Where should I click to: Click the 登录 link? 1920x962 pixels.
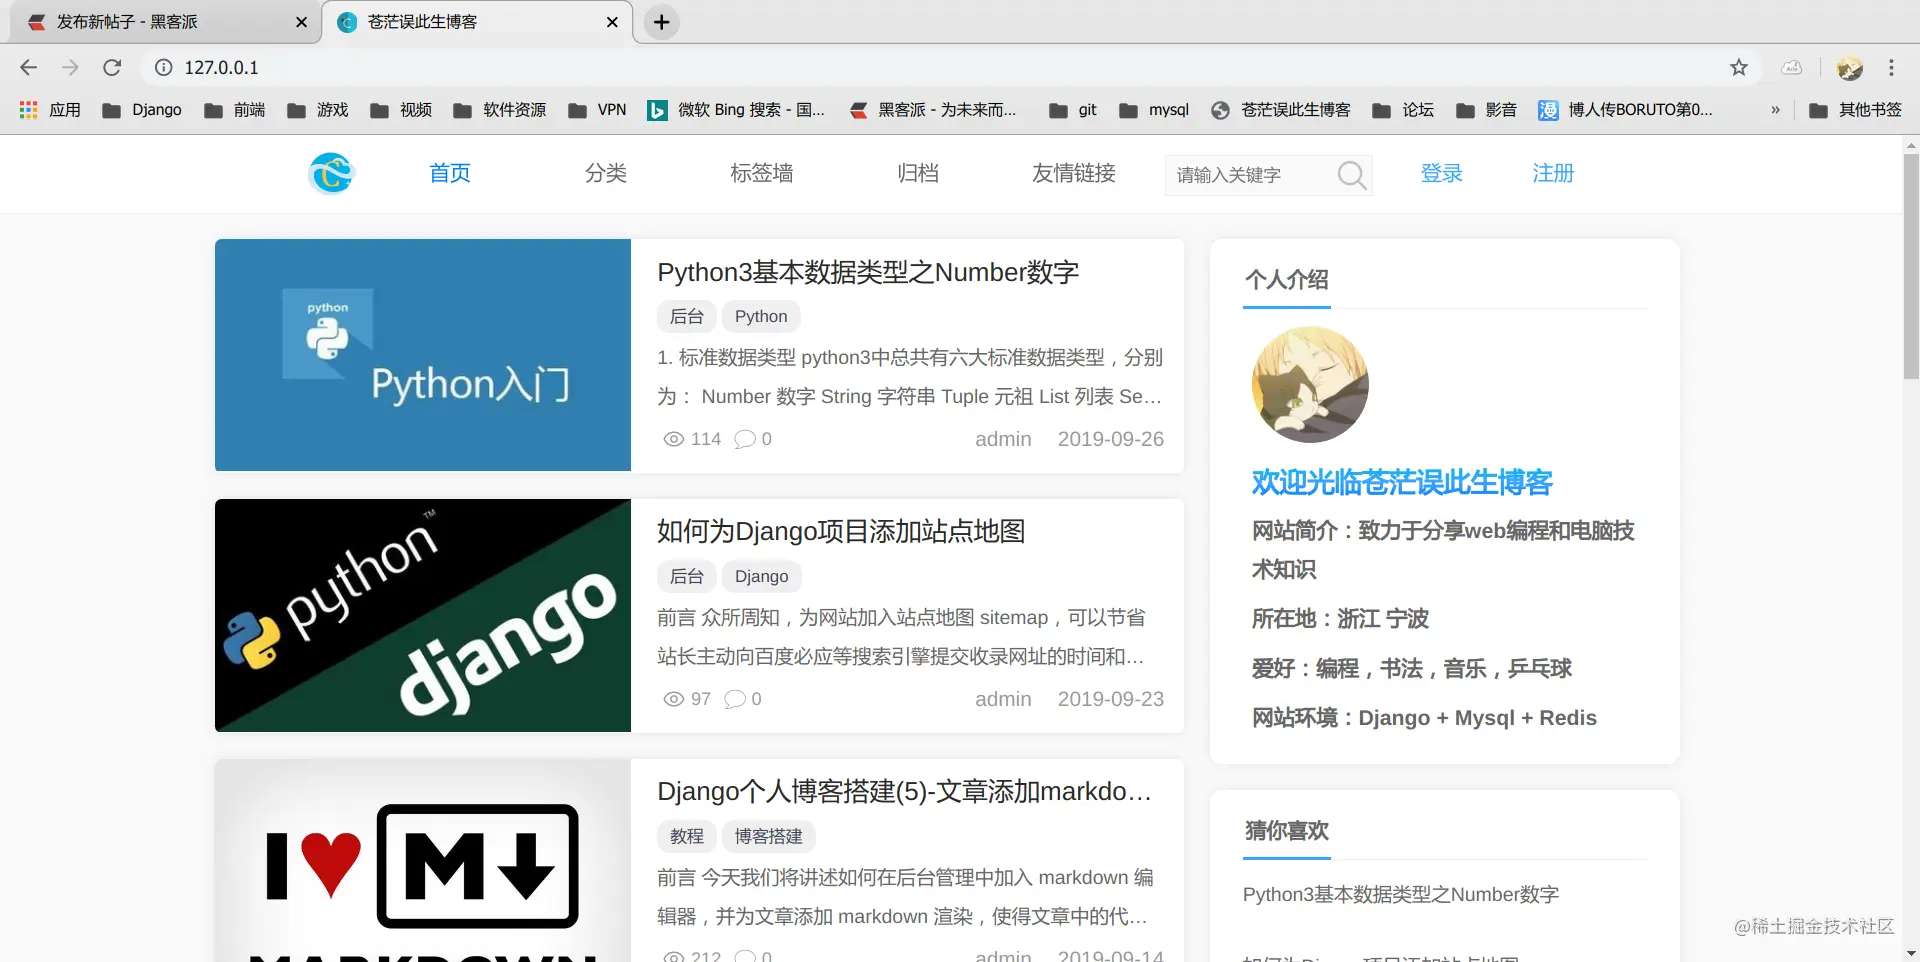click(x=1442, y=173)
